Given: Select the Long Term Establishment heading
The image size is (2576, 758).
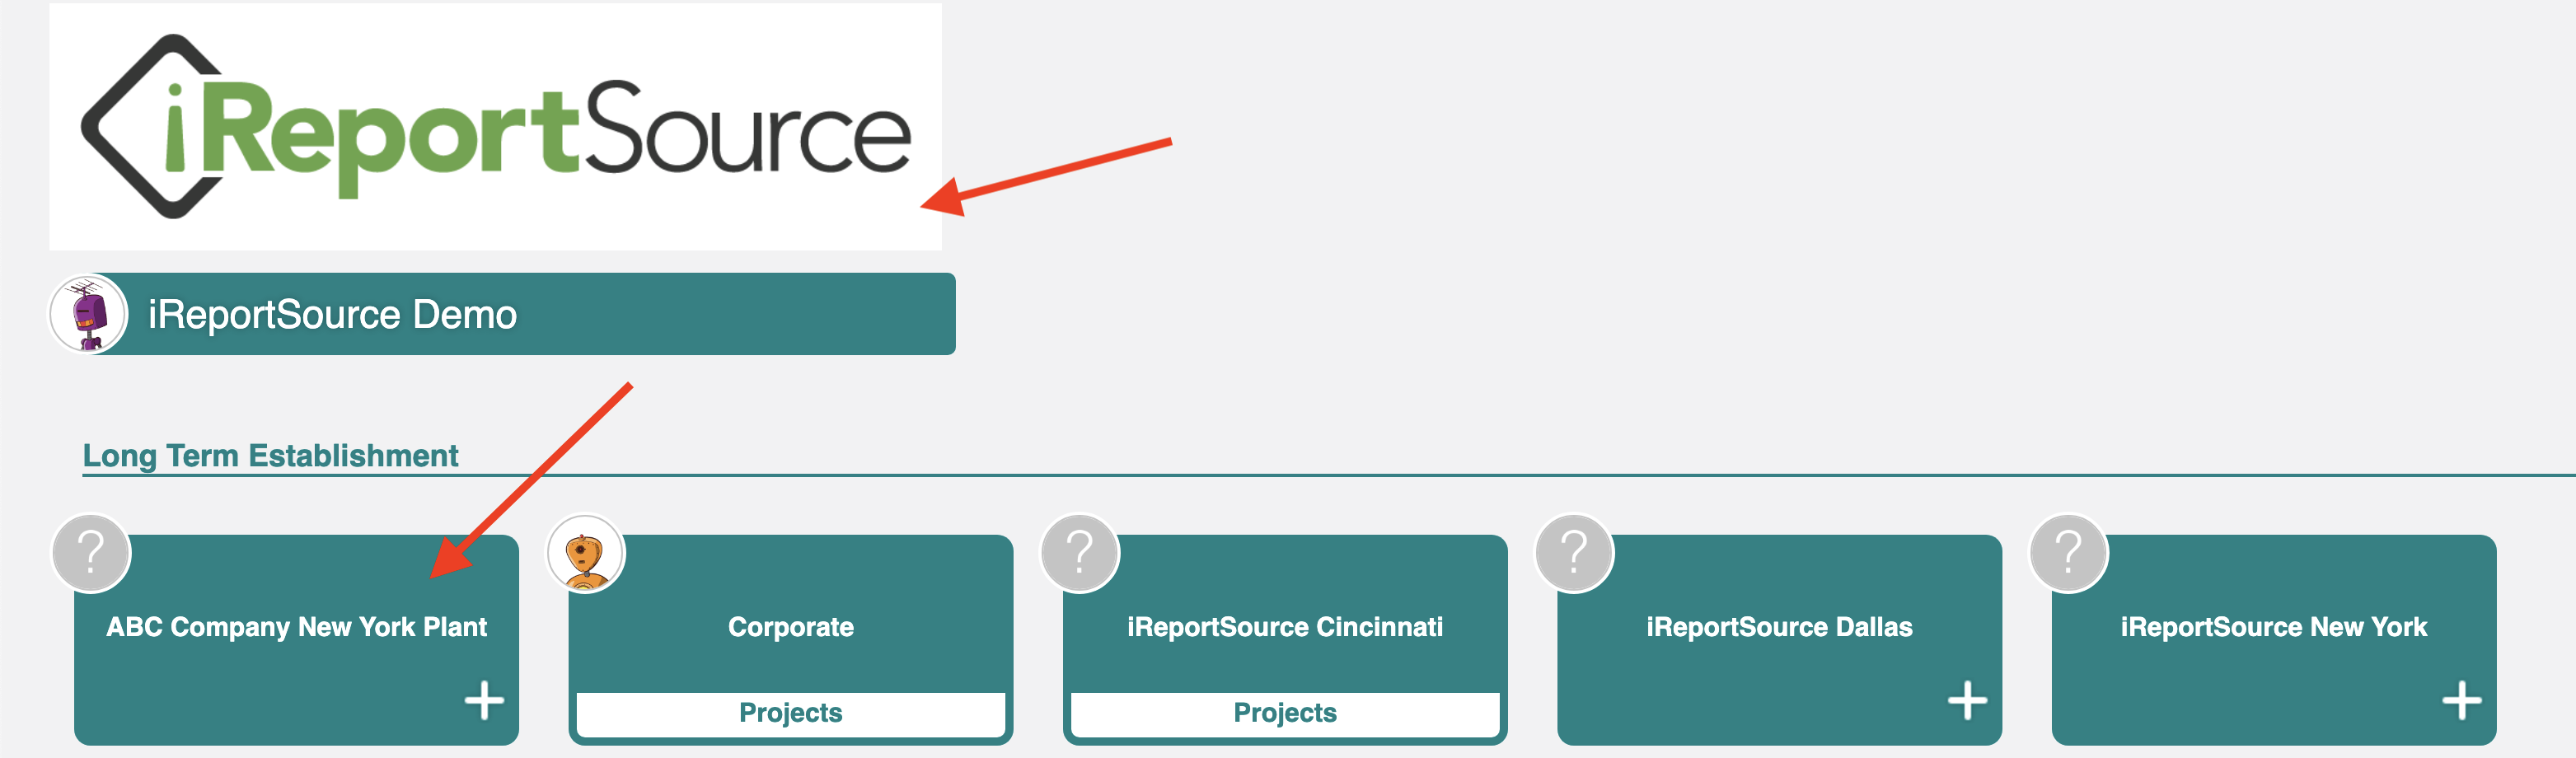Looking at the screenshot, I should click(270, 455).
